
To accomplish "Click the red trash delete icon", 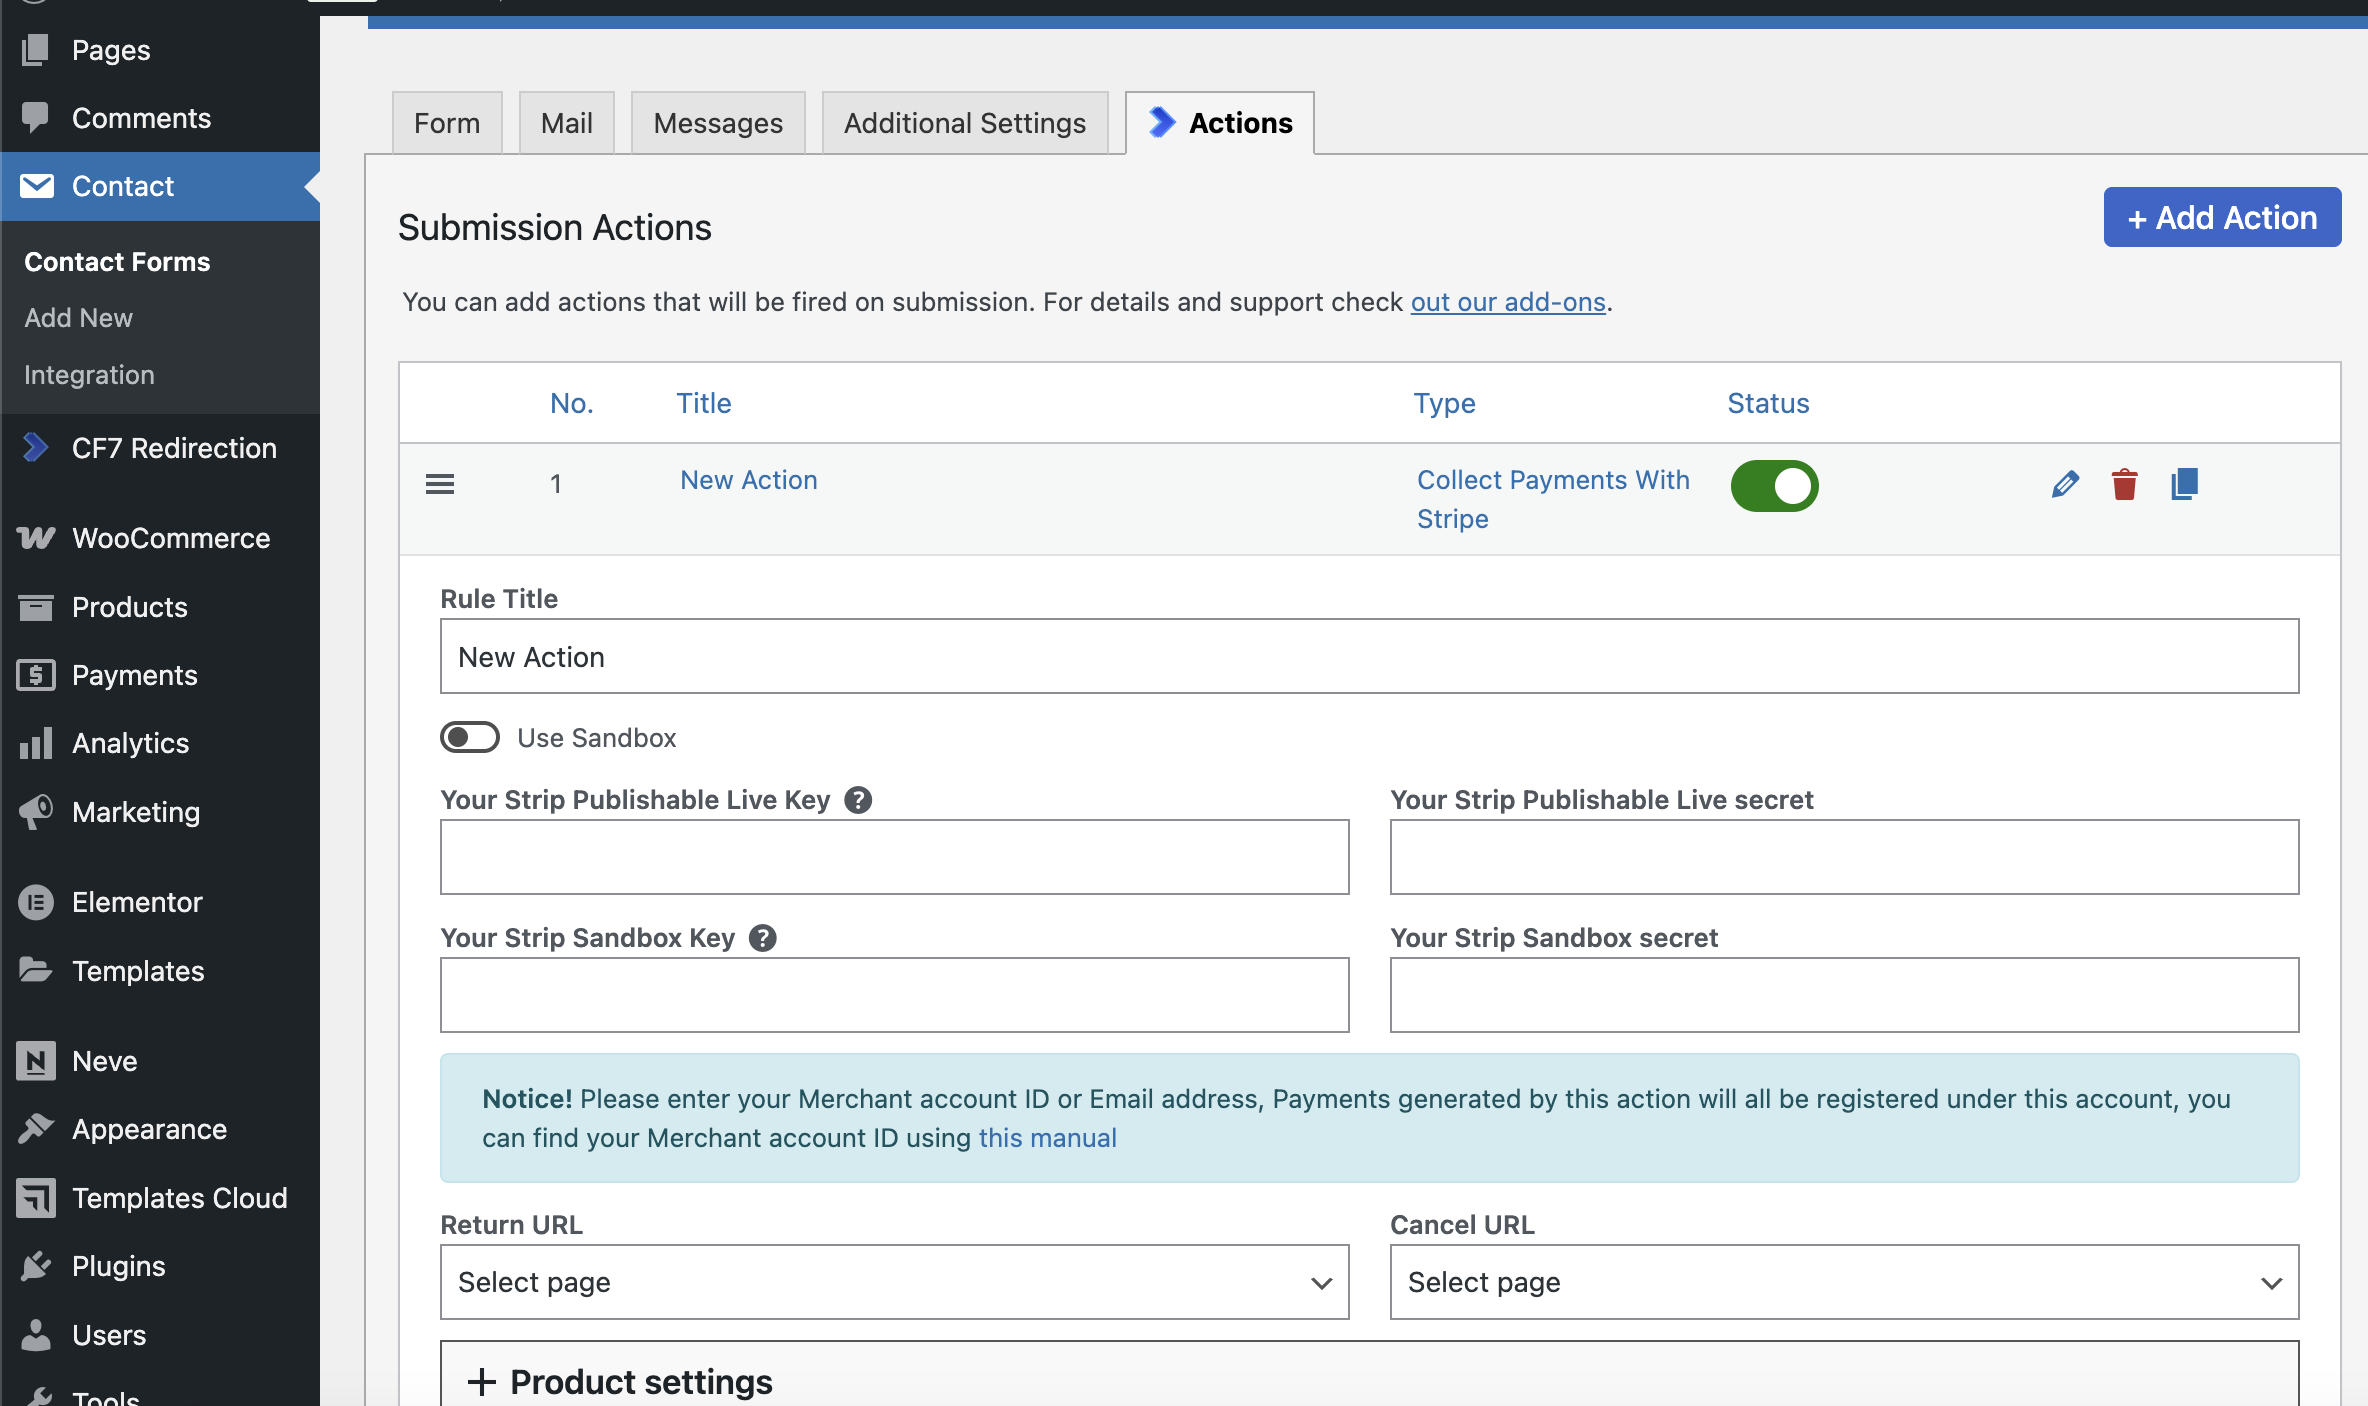I will [2124, 485].
